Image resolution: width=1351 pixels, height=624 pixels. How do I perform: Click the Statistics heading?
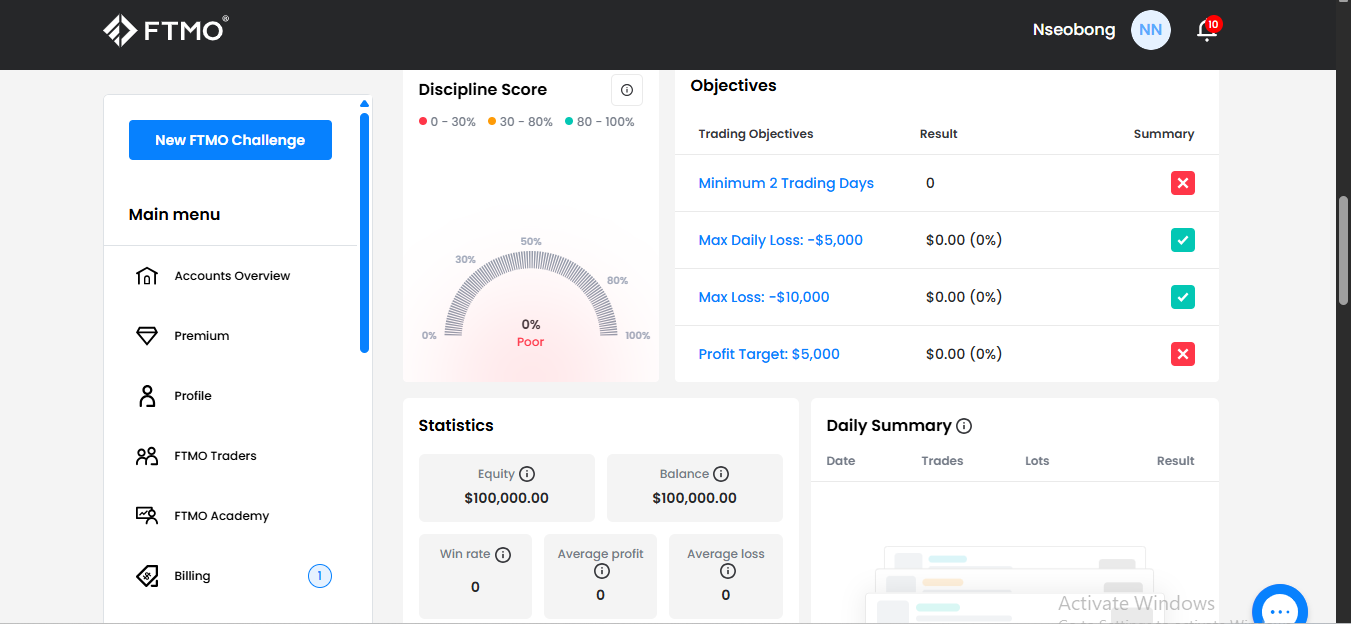[456, 426]
